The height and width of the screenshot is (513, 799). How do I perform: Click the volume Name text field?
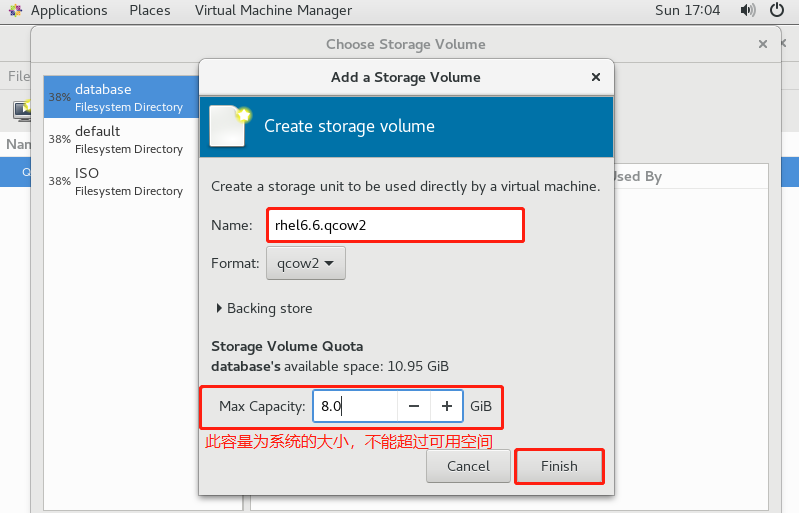(x=395, y=225)
